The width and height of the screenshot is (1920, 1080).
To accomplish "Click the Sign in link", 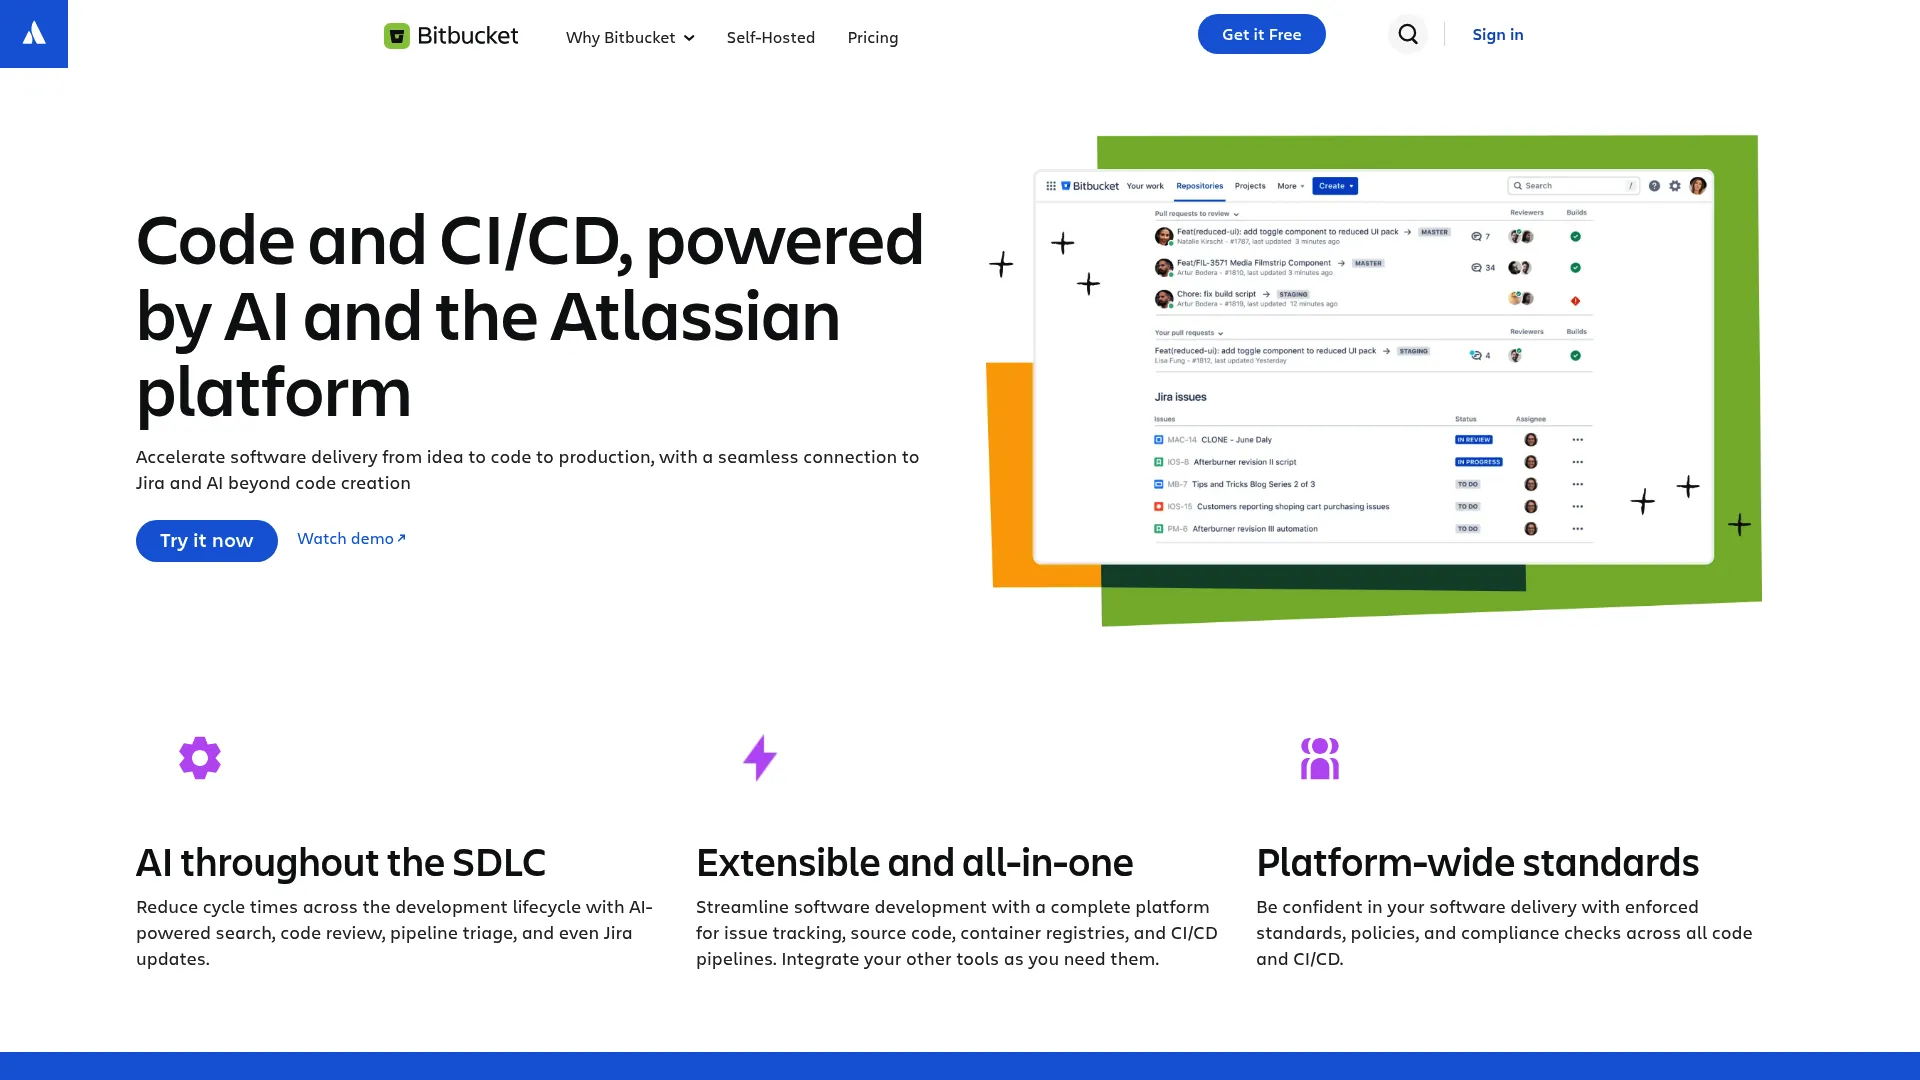I will (1497, 34).
